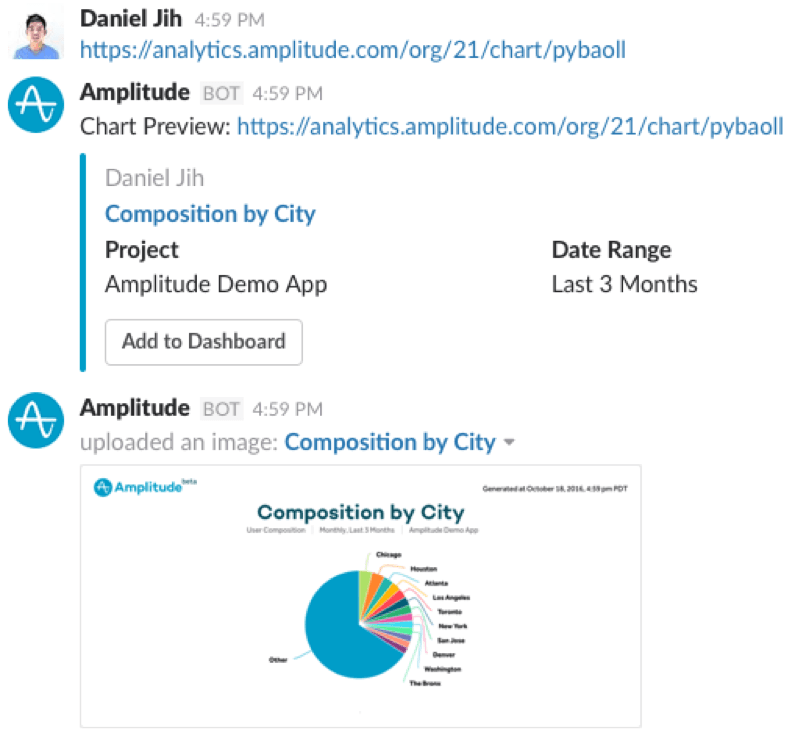Click the timestamp on the Chart Preview message
Image resolution: width=795 pixels, height=744 pixels.
tap(287, 94)
